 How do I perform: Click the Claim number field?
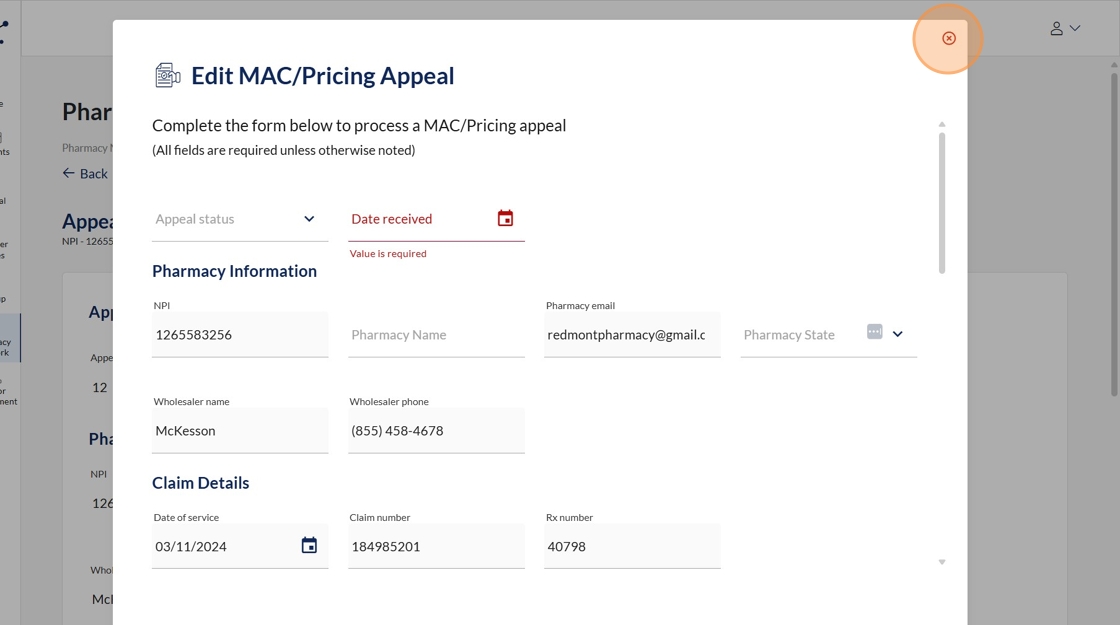click(x=436, y=547)
